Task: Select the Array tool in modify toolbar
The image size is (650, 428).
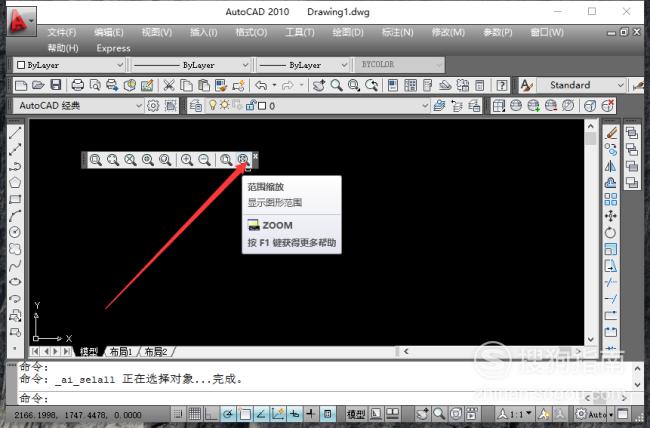Action: (611, 199)
